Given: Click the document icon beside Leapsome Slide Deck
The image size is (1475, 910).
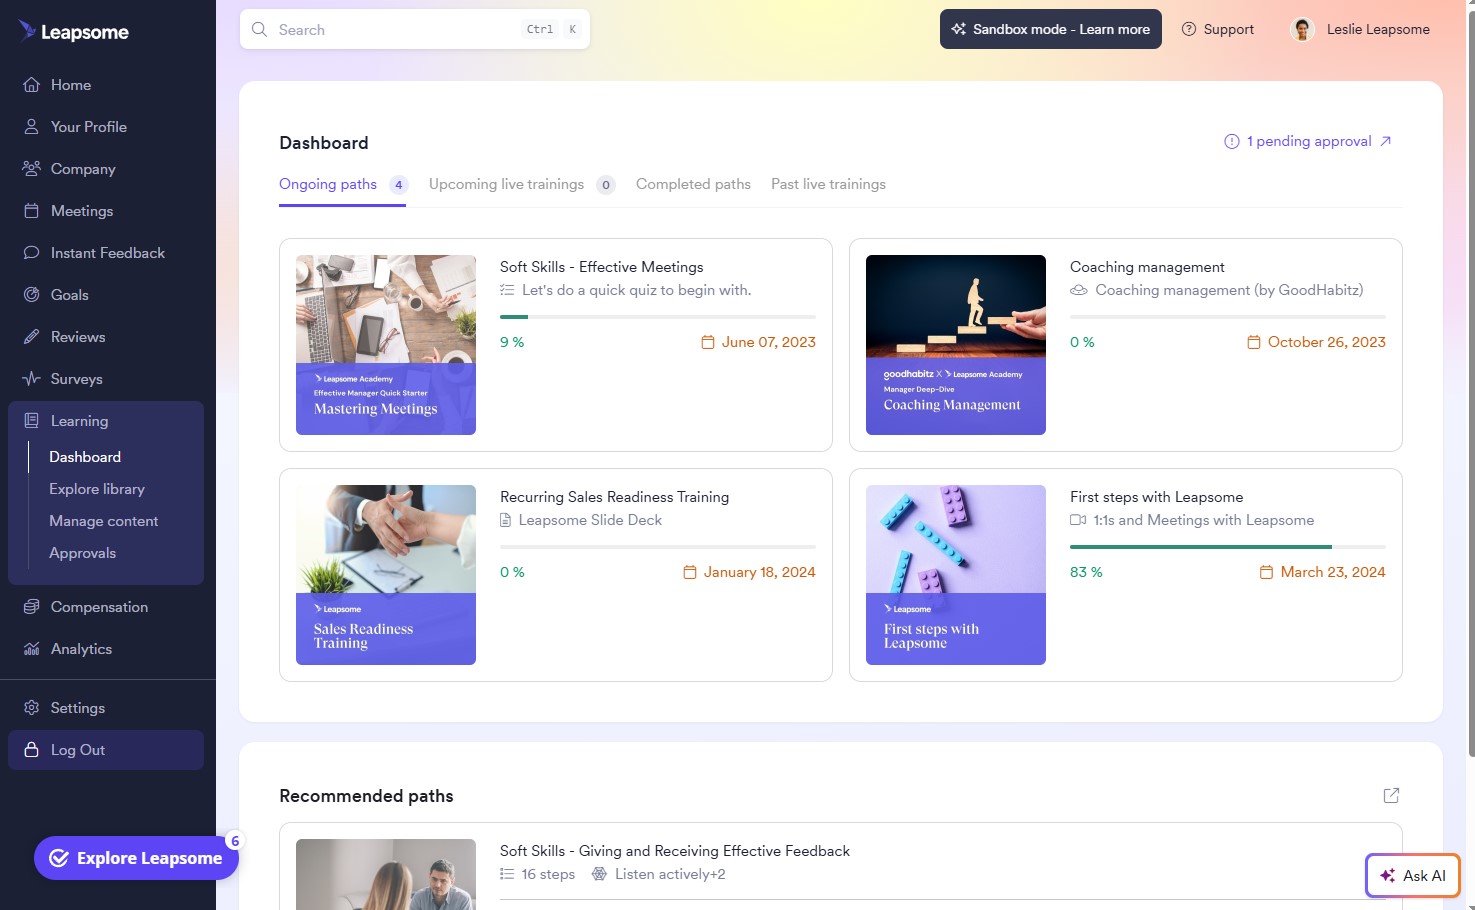Looking at the screenshot, I should (506, 520).
